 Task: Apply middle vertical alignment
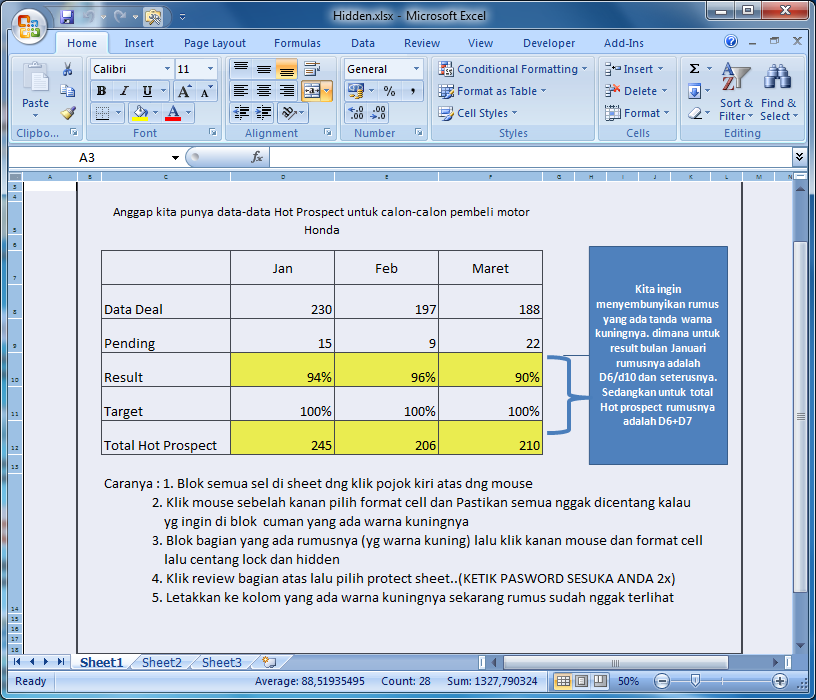coord(264,69)
